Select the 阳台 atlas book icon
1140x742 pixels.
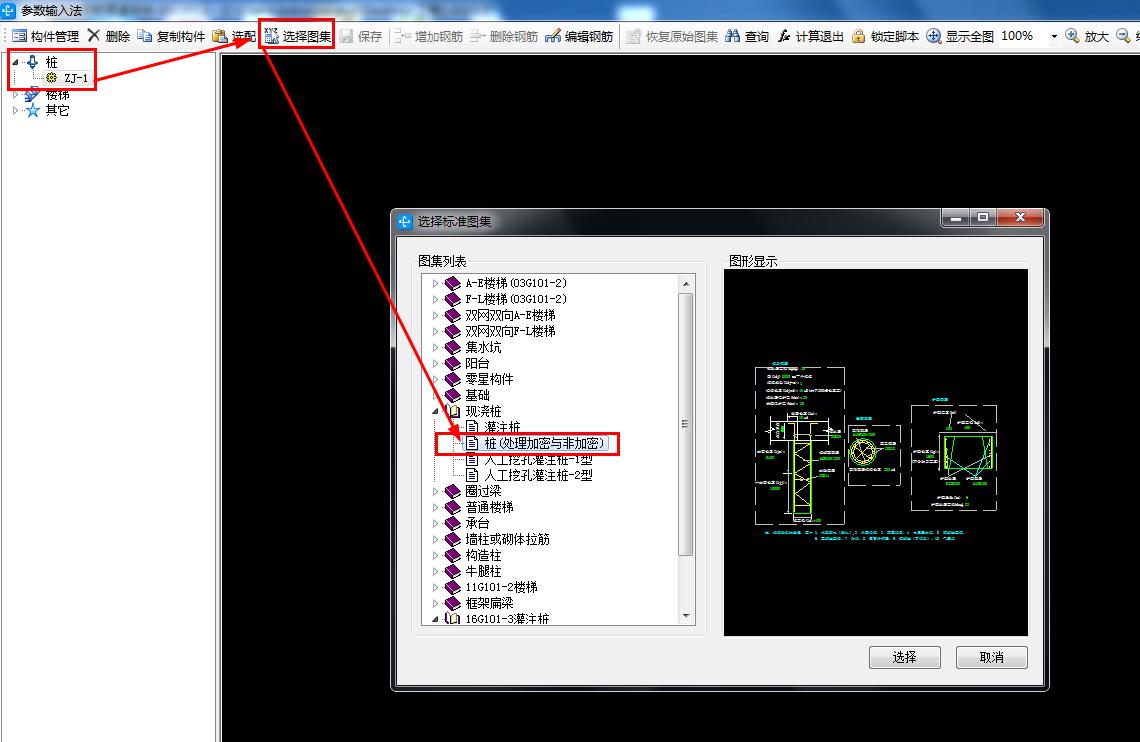tap(452, 363)
